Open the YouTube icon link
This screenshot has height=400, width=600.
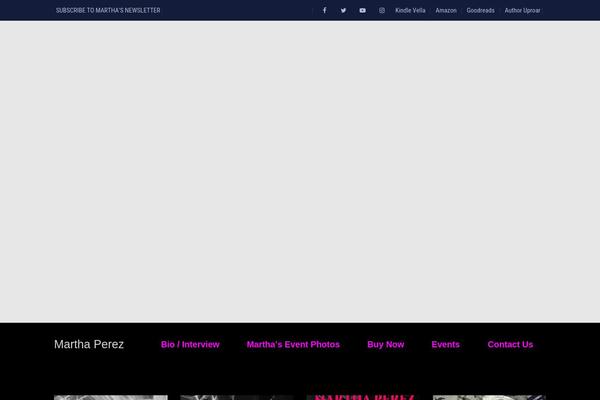362,10
